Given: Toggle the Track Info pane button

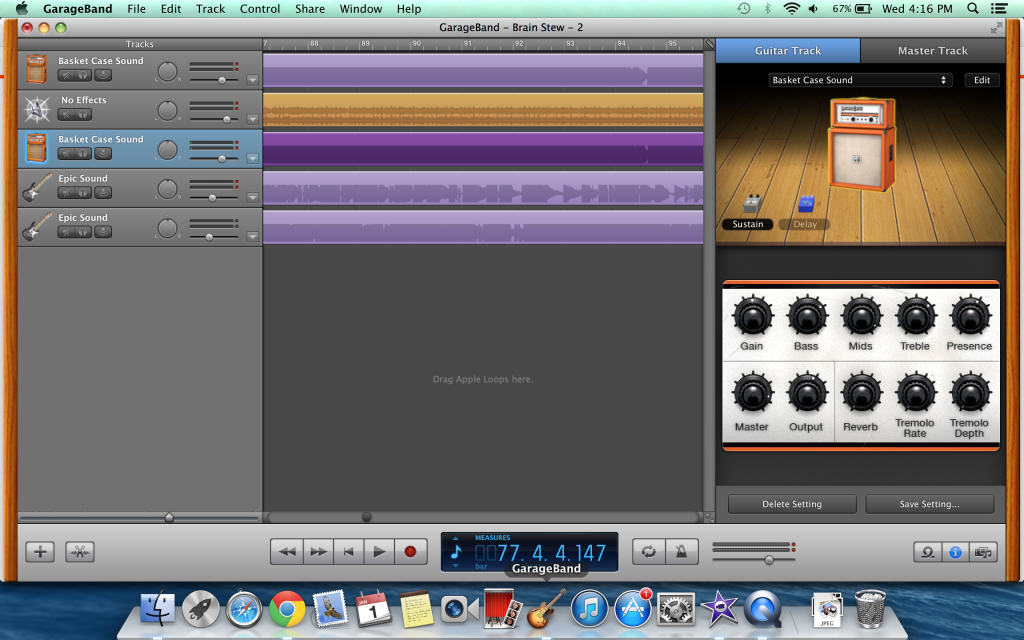Looking at the screenshot, I should click(955, 552).
